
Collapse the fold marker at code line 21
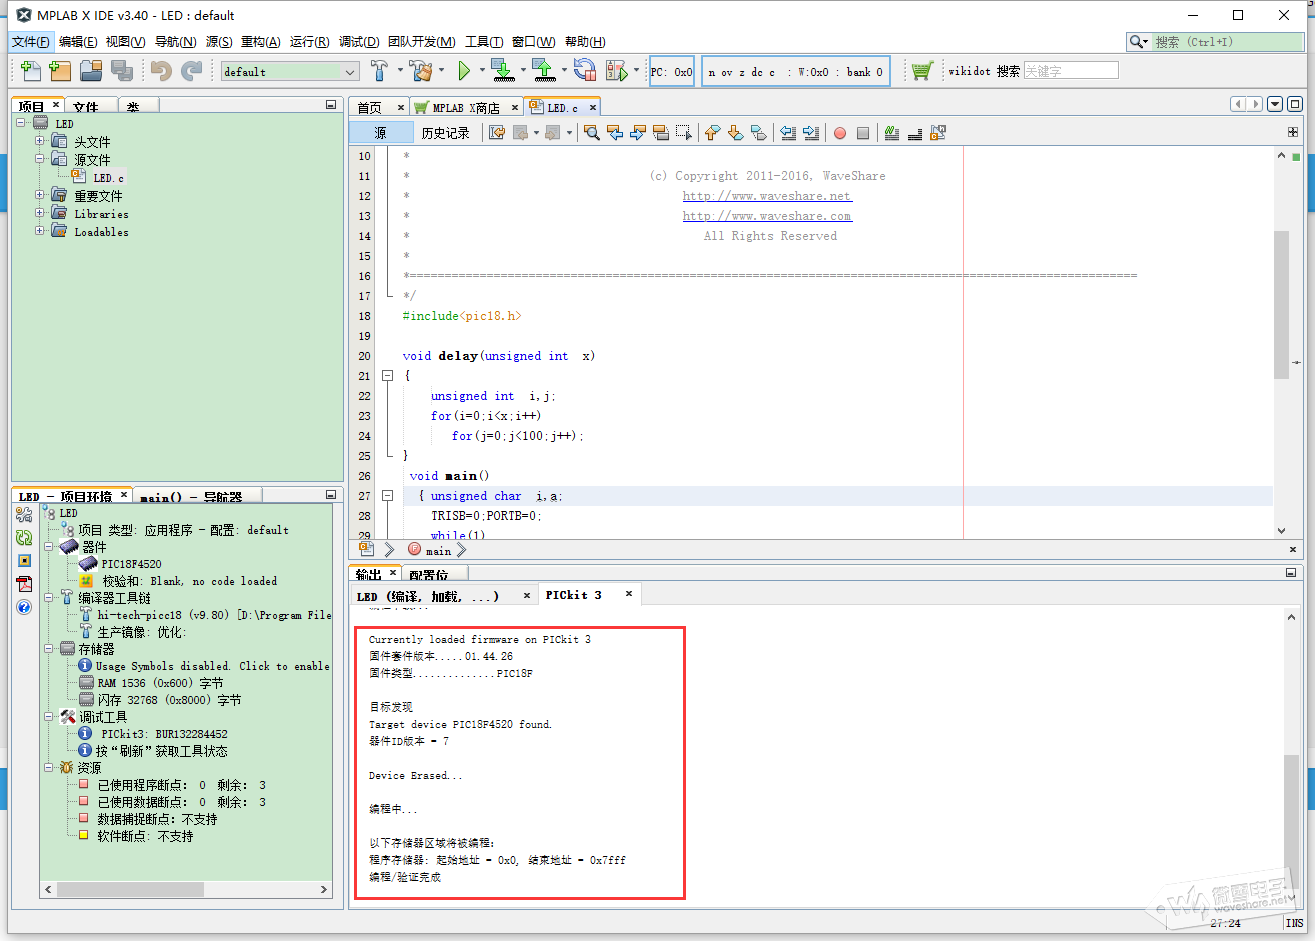pyautogui.click(x=387, y=376)
